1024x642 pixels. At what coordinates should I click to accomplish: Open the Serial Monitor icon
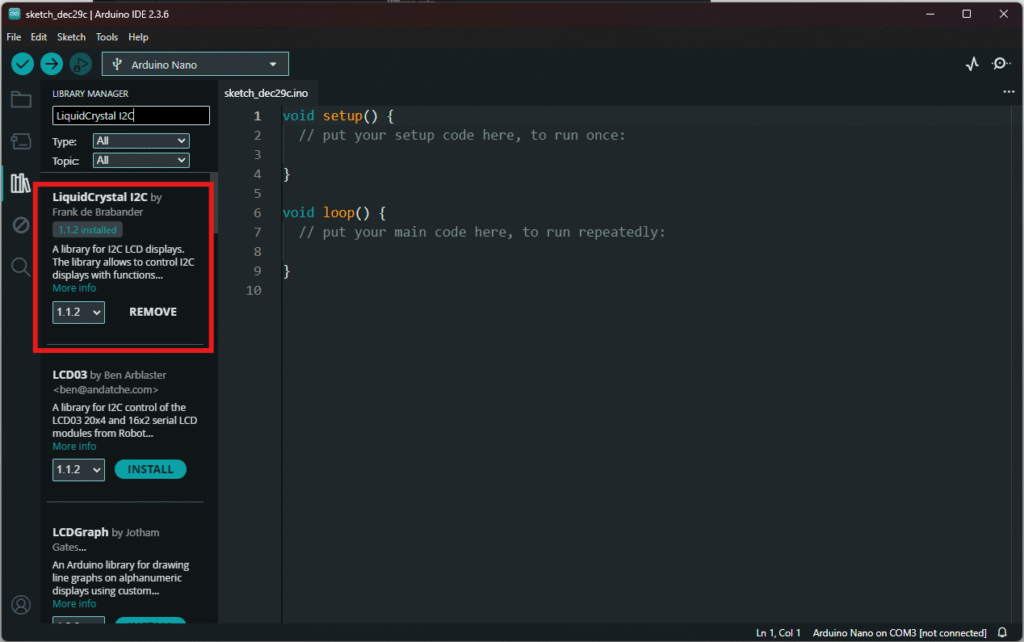coord(1001,64)
